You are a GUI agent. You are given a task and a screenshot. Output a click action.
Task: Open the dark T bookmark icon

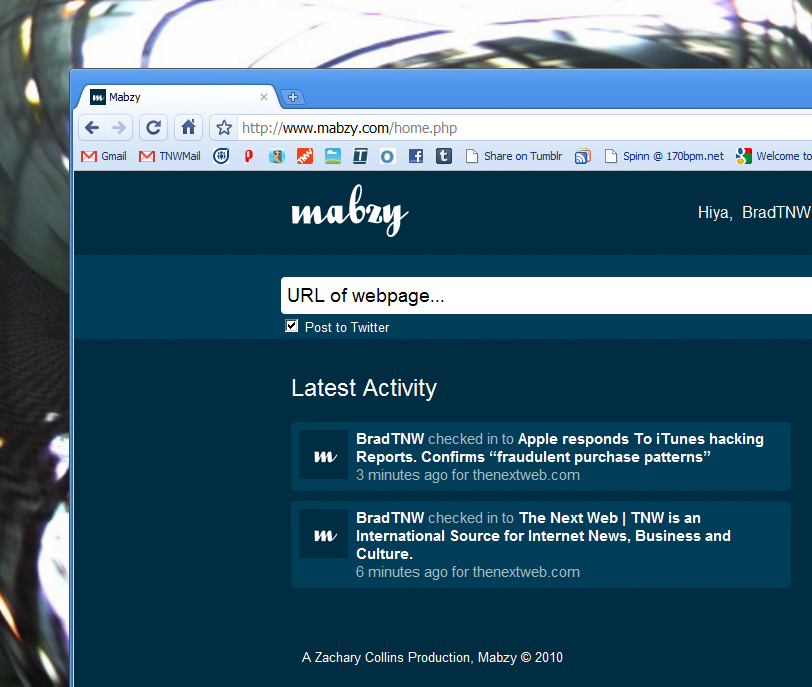tap(360, 156)
